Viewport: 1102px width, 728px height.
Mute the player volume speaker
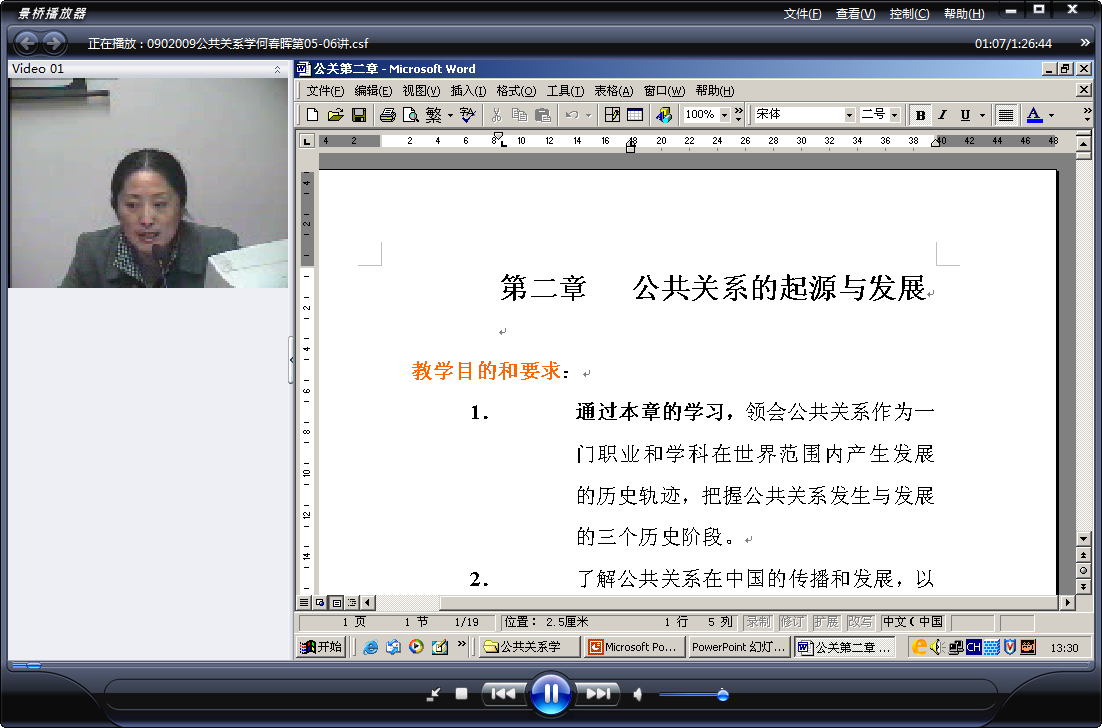pyautogui.click(x=637, y=694)
